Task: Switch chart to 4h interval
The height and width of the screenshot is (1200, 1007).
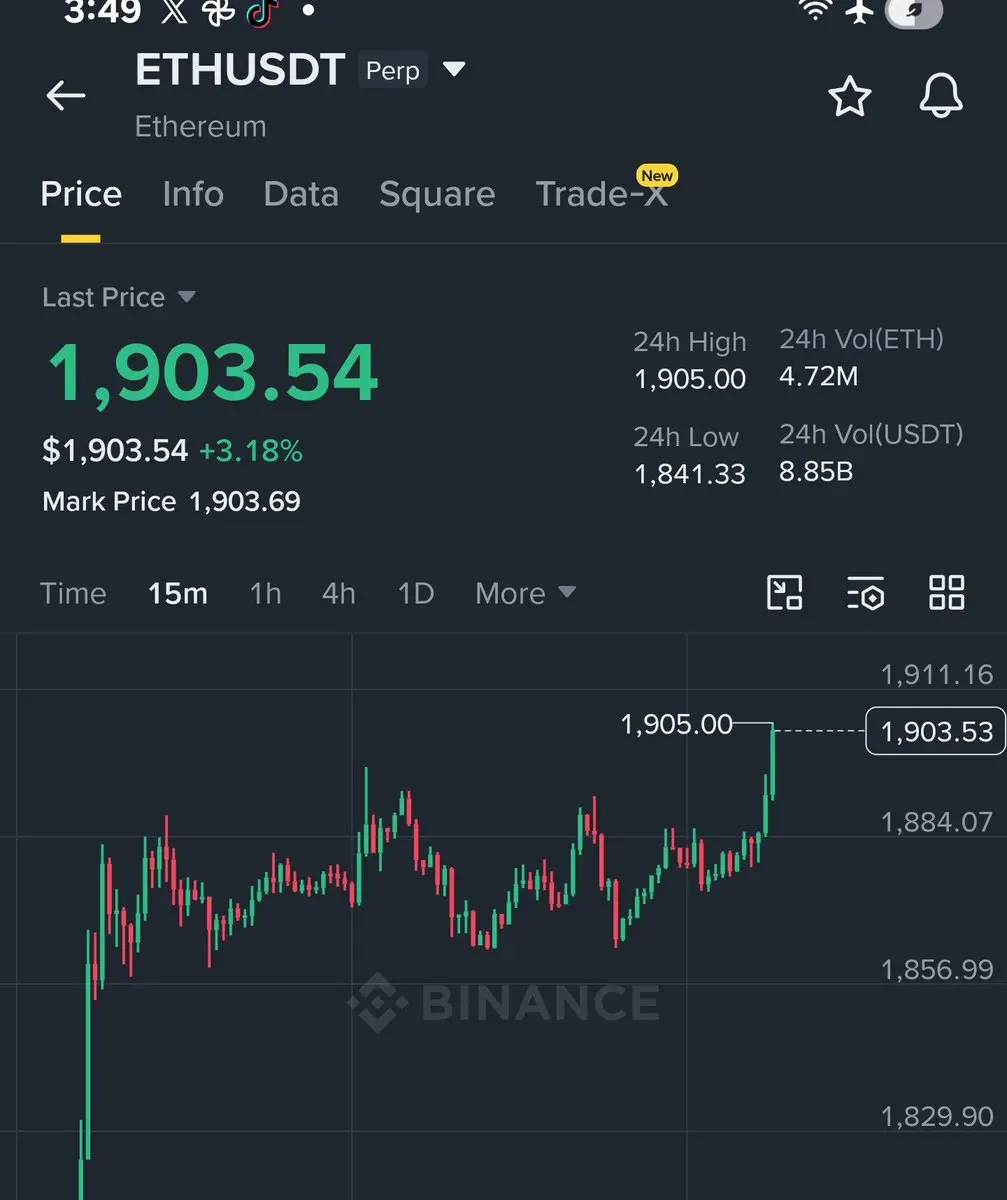Action: [x=339, y=593]
